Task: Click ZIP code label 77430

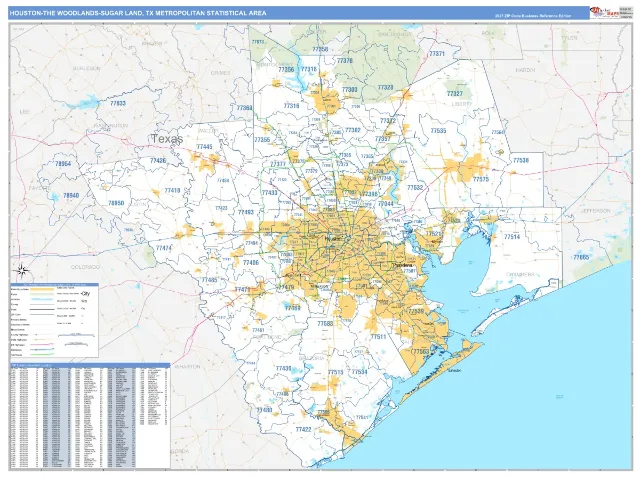Action: [283, 368]
